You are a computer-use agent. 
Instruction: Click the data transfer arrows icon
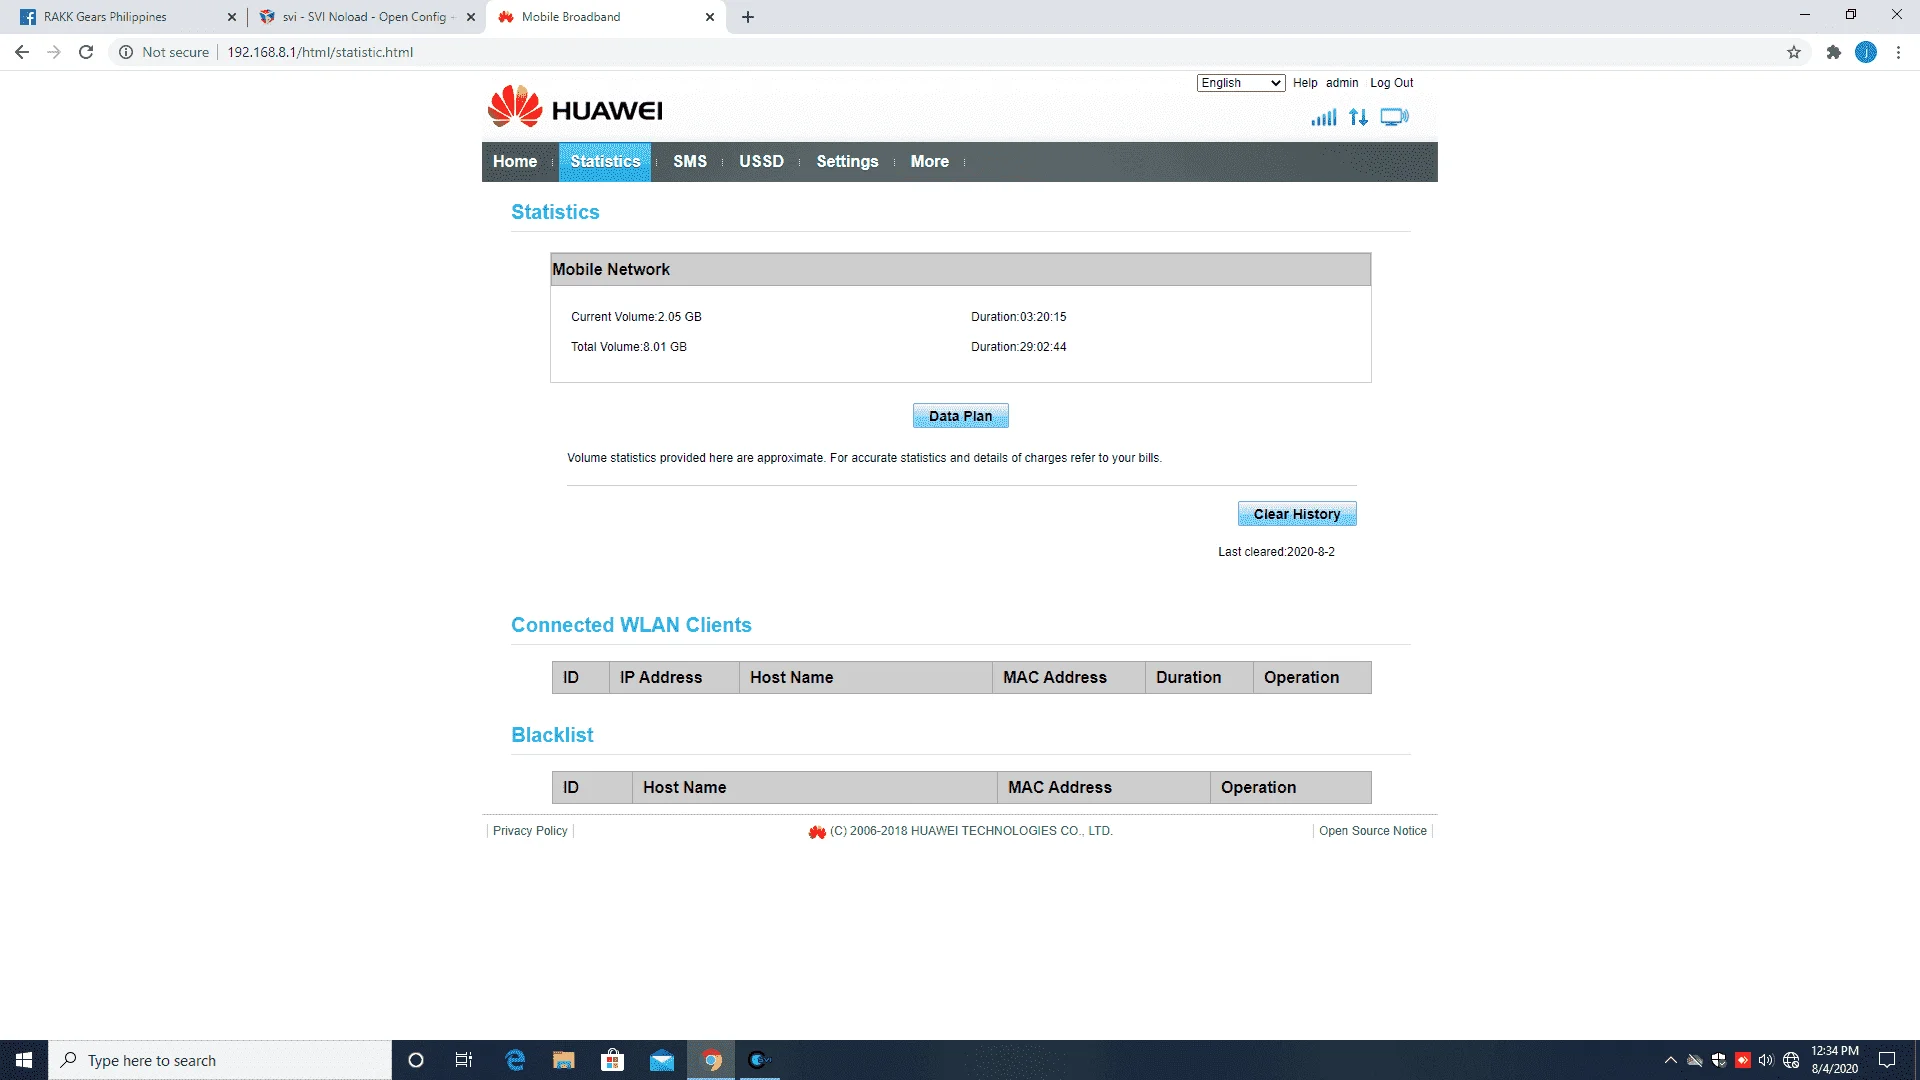pyautogui.click(x=1358, y=117)
